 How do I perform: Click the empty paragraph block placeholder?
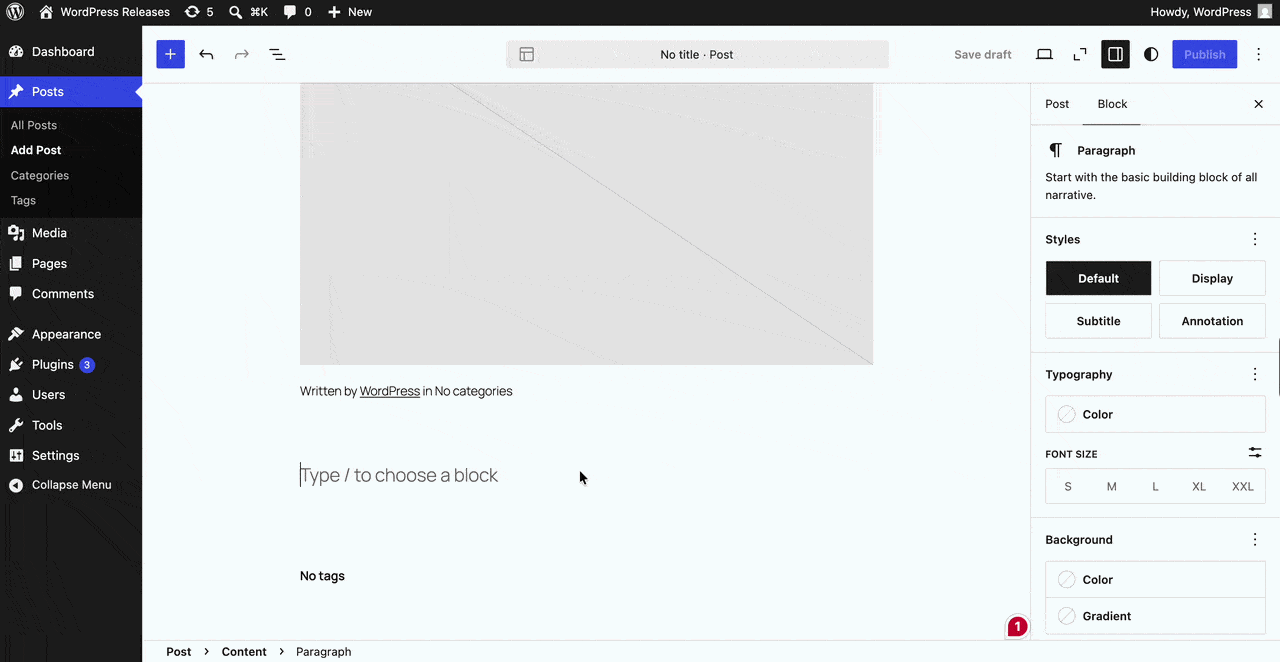click(586, 475)
